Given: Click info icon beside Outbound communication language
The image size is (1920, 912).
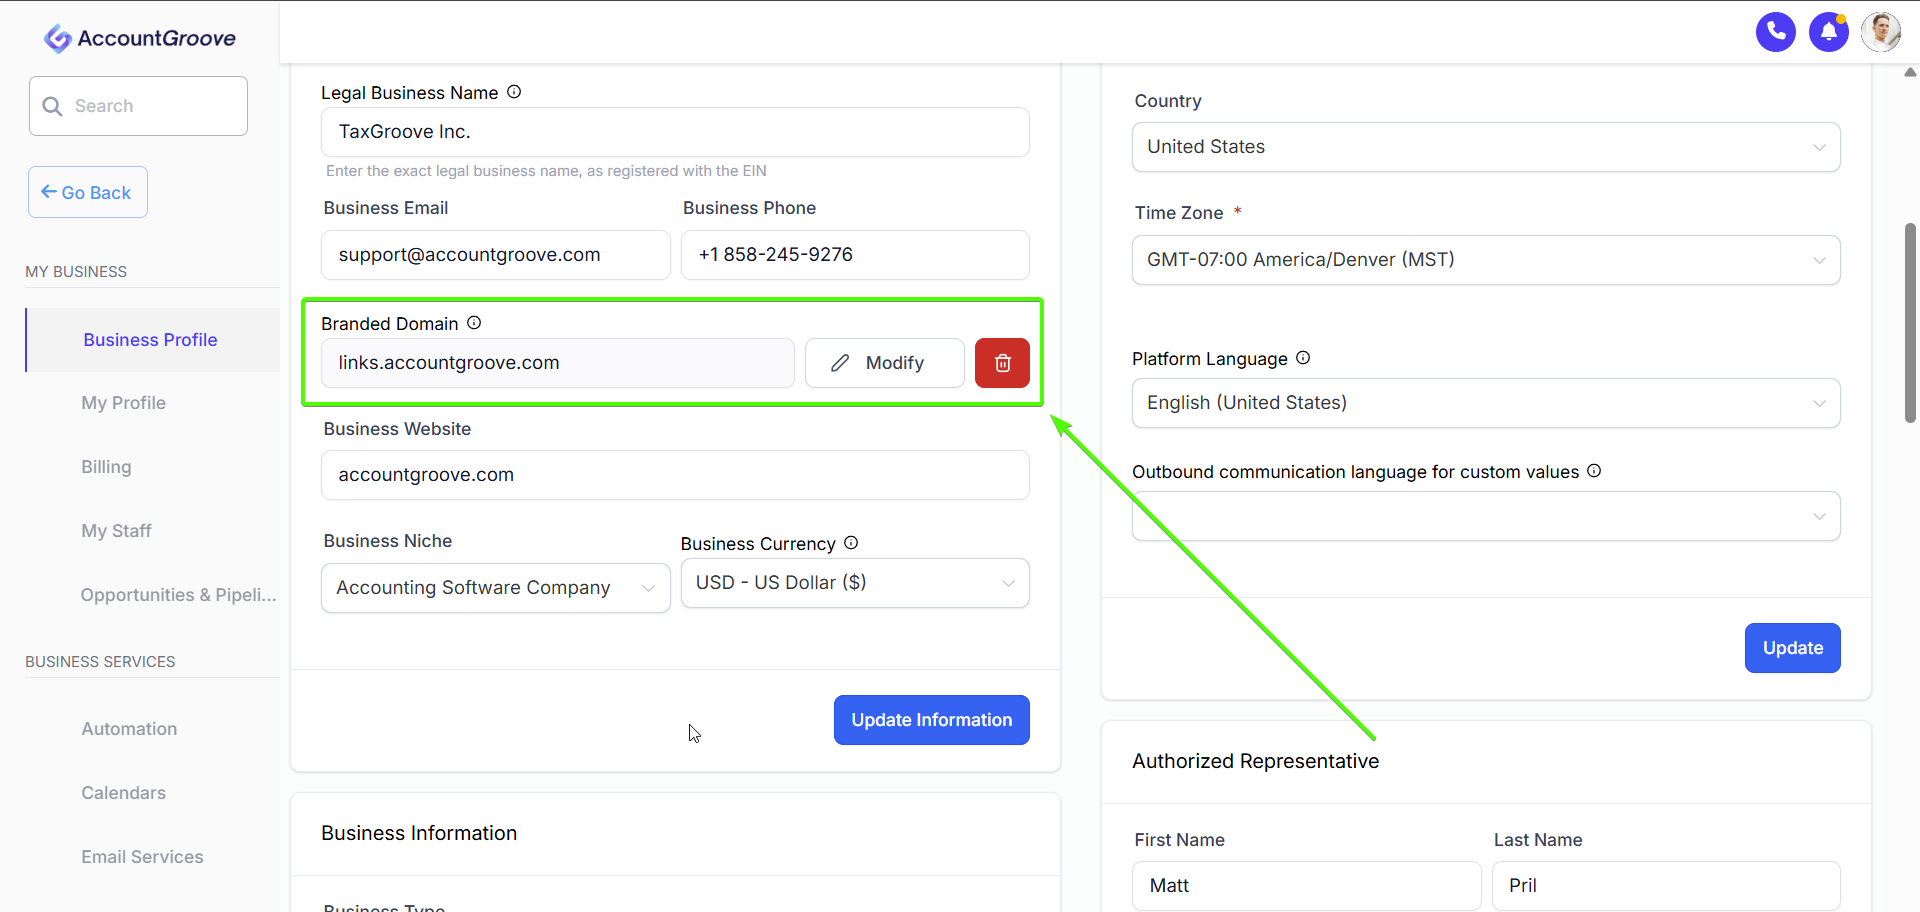Looking at the screenshot, I should (1594, 471).
